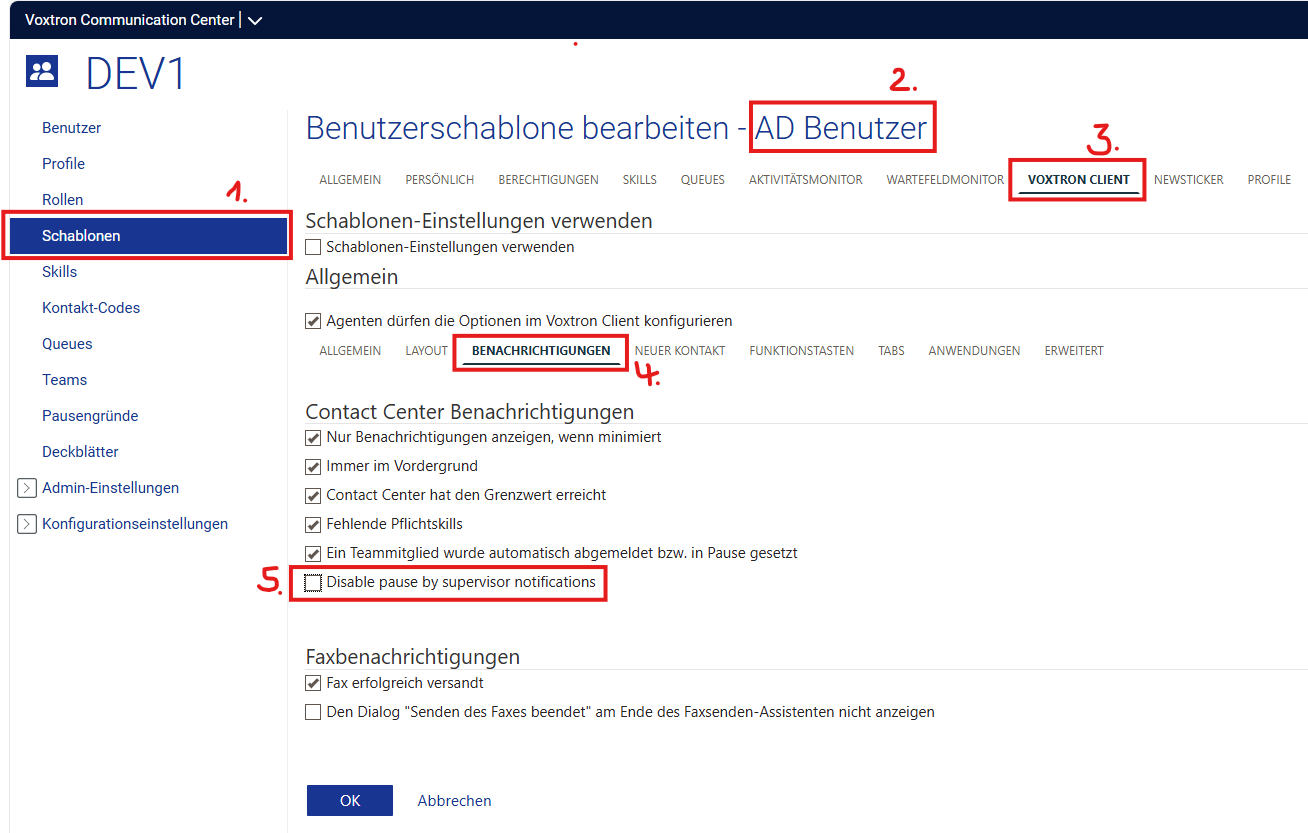The width and height of the screenshot is (1308, 833).
Task: Open the Voxtron Communication Center dropdown
Action: [x=254, y=20]
